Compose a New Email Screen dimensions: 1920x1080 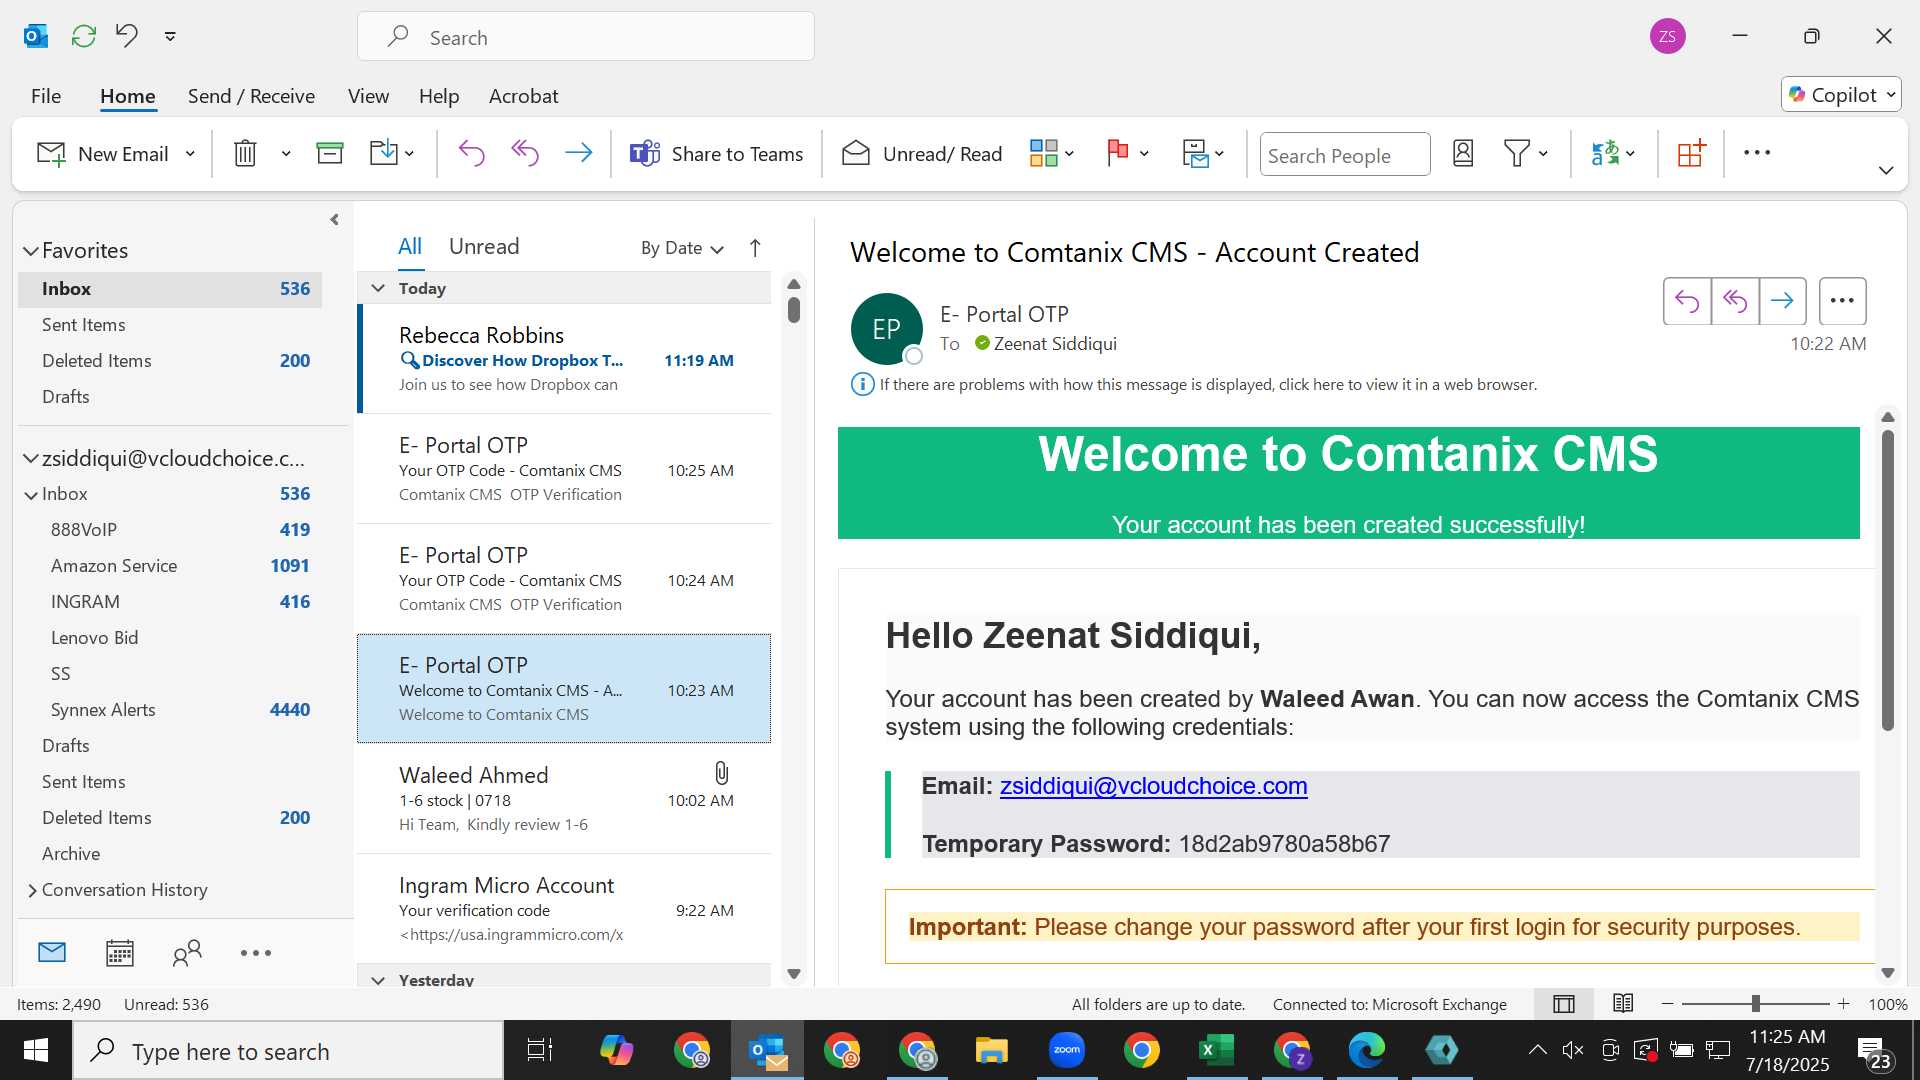click(103, 154)
